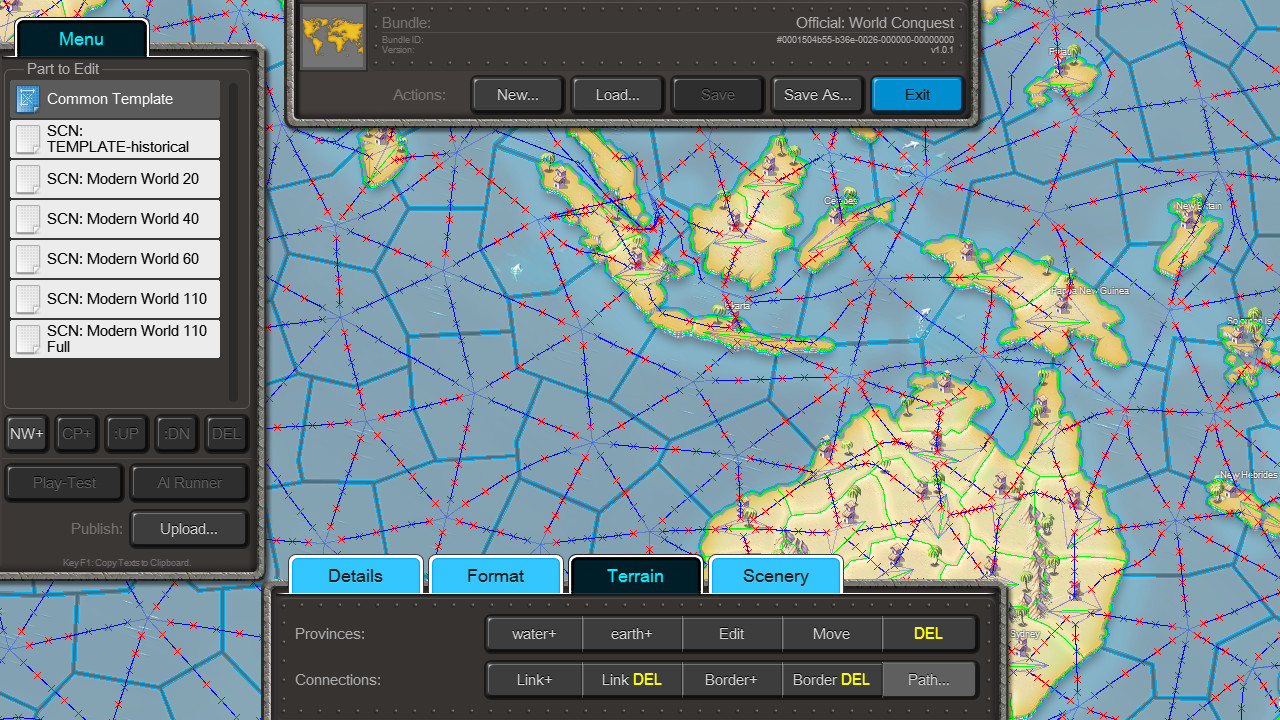Click the :DN reorder icon

pyautogui.click(x=176, y=433)
